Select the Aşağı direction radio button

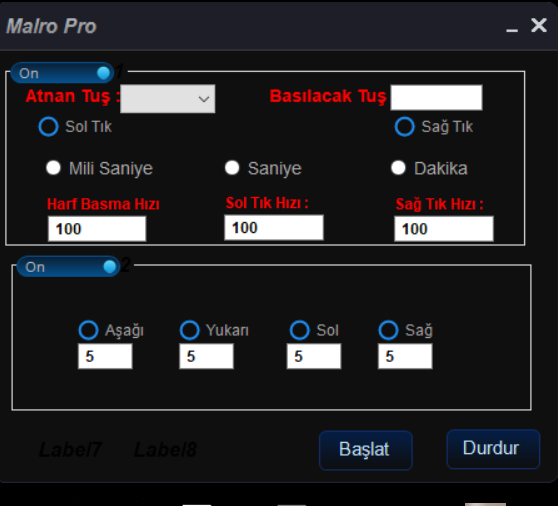pos(88,330)
